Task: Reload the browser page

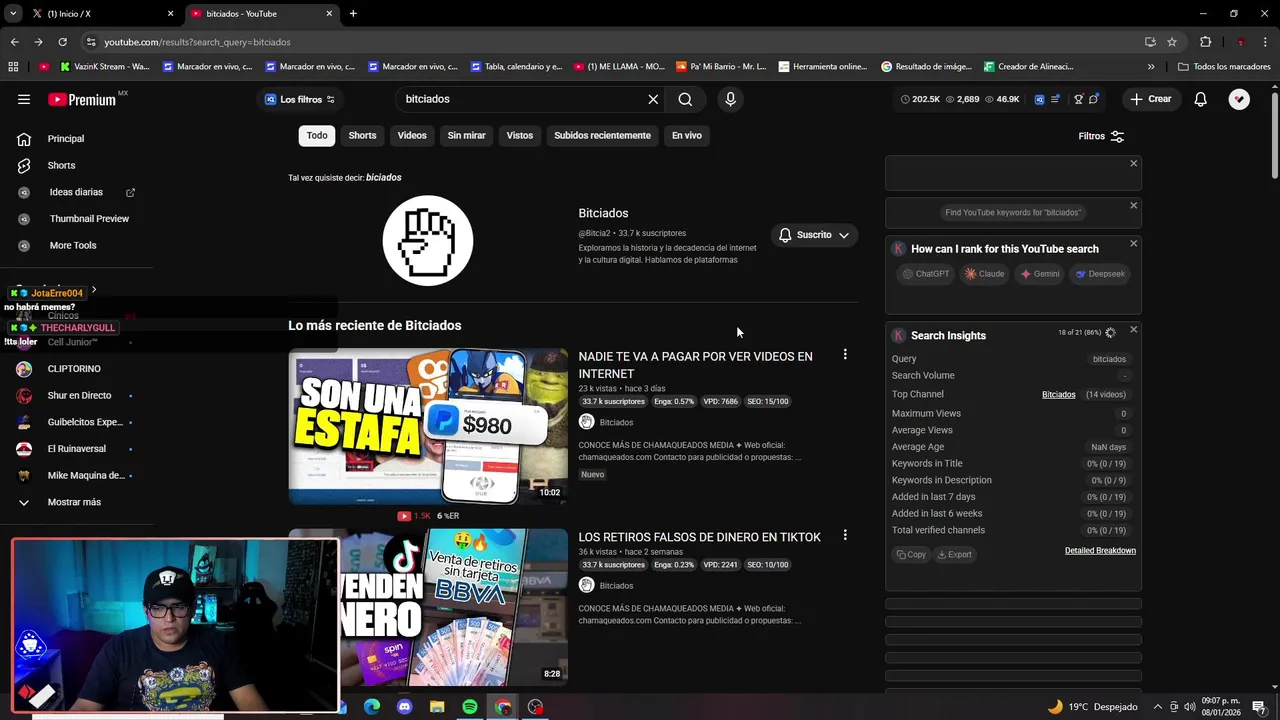Action: pyautogui.click(x=62, y=42)
